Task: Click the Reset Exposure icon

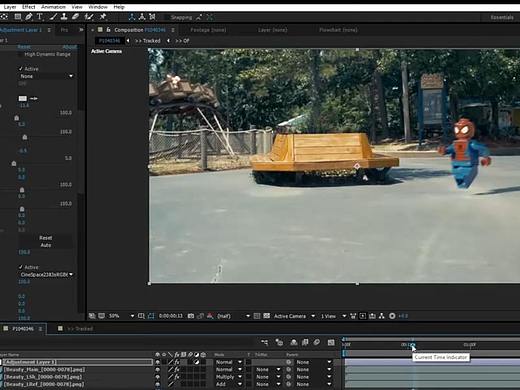Action: pos(392,316)
